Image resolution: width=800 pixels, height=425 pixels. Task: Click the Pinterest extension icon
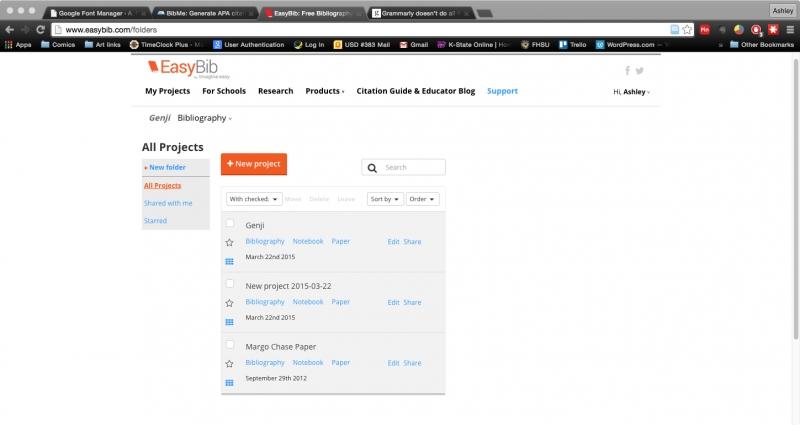point(705,30)
